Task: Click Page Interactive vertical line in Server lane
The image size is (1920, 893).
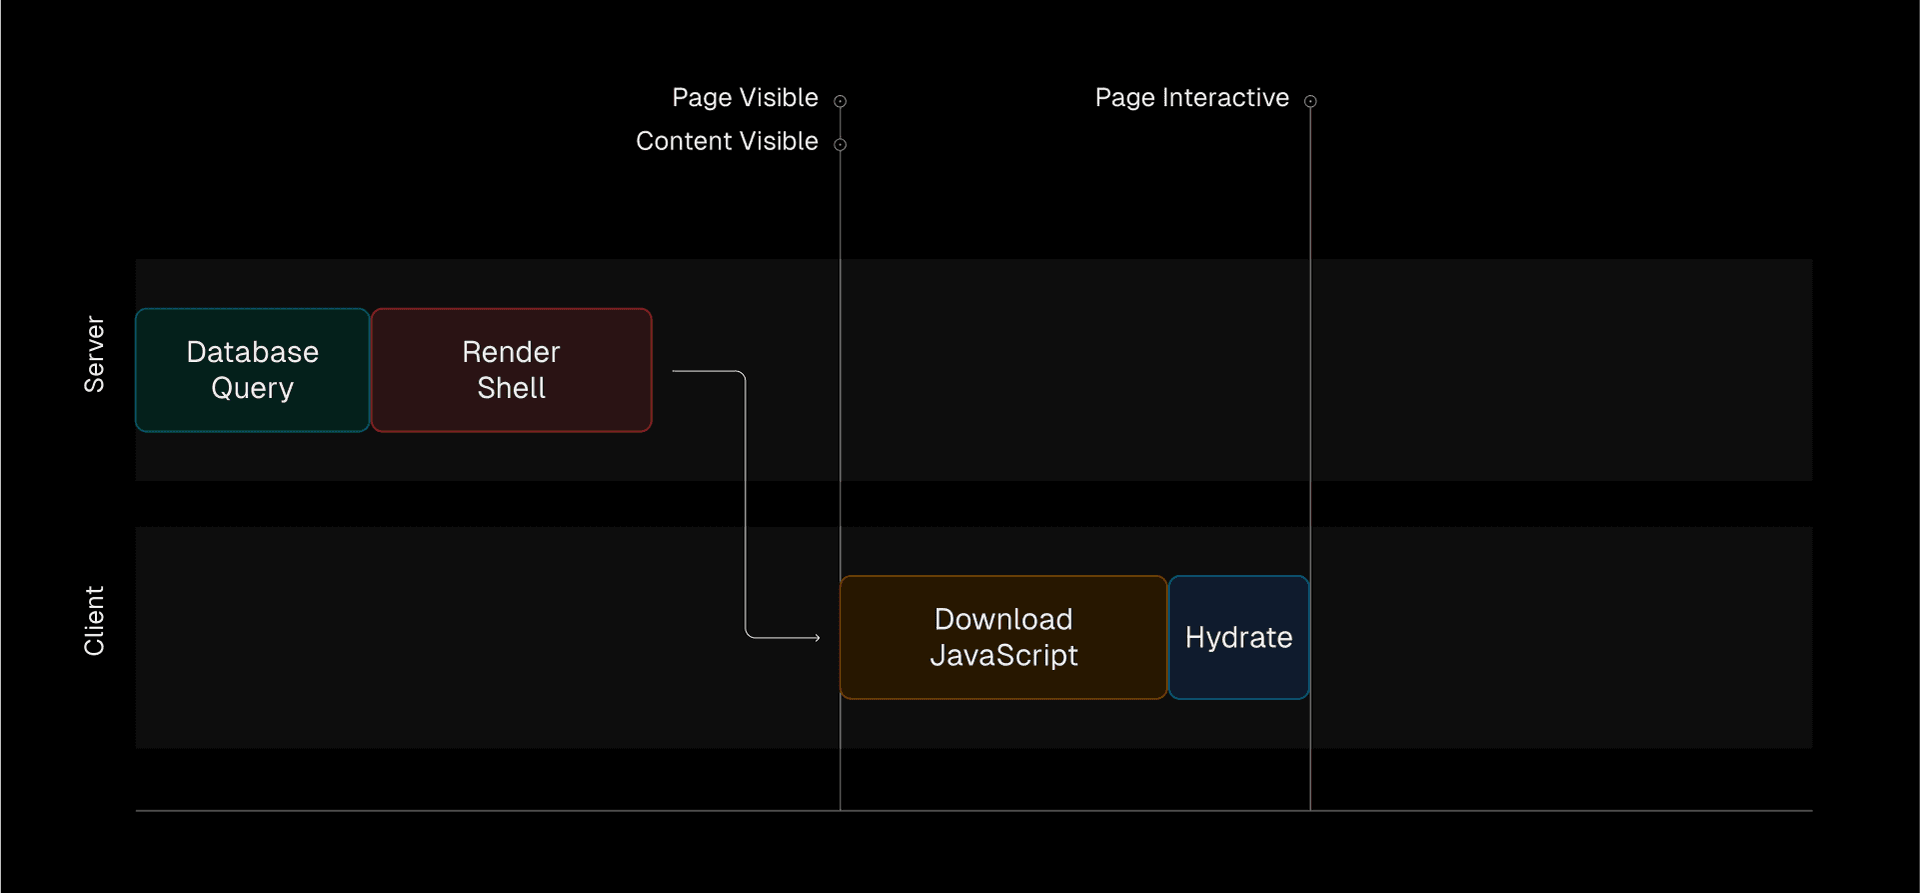Action: (x=1310, y=370)
